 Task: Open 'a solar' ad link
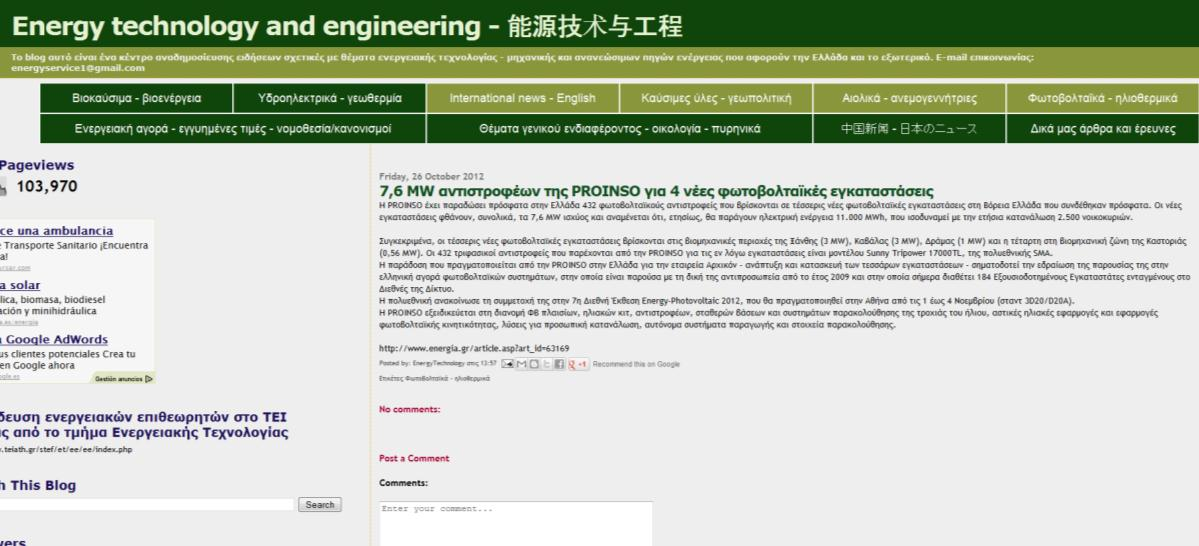[x=21, y=285]
